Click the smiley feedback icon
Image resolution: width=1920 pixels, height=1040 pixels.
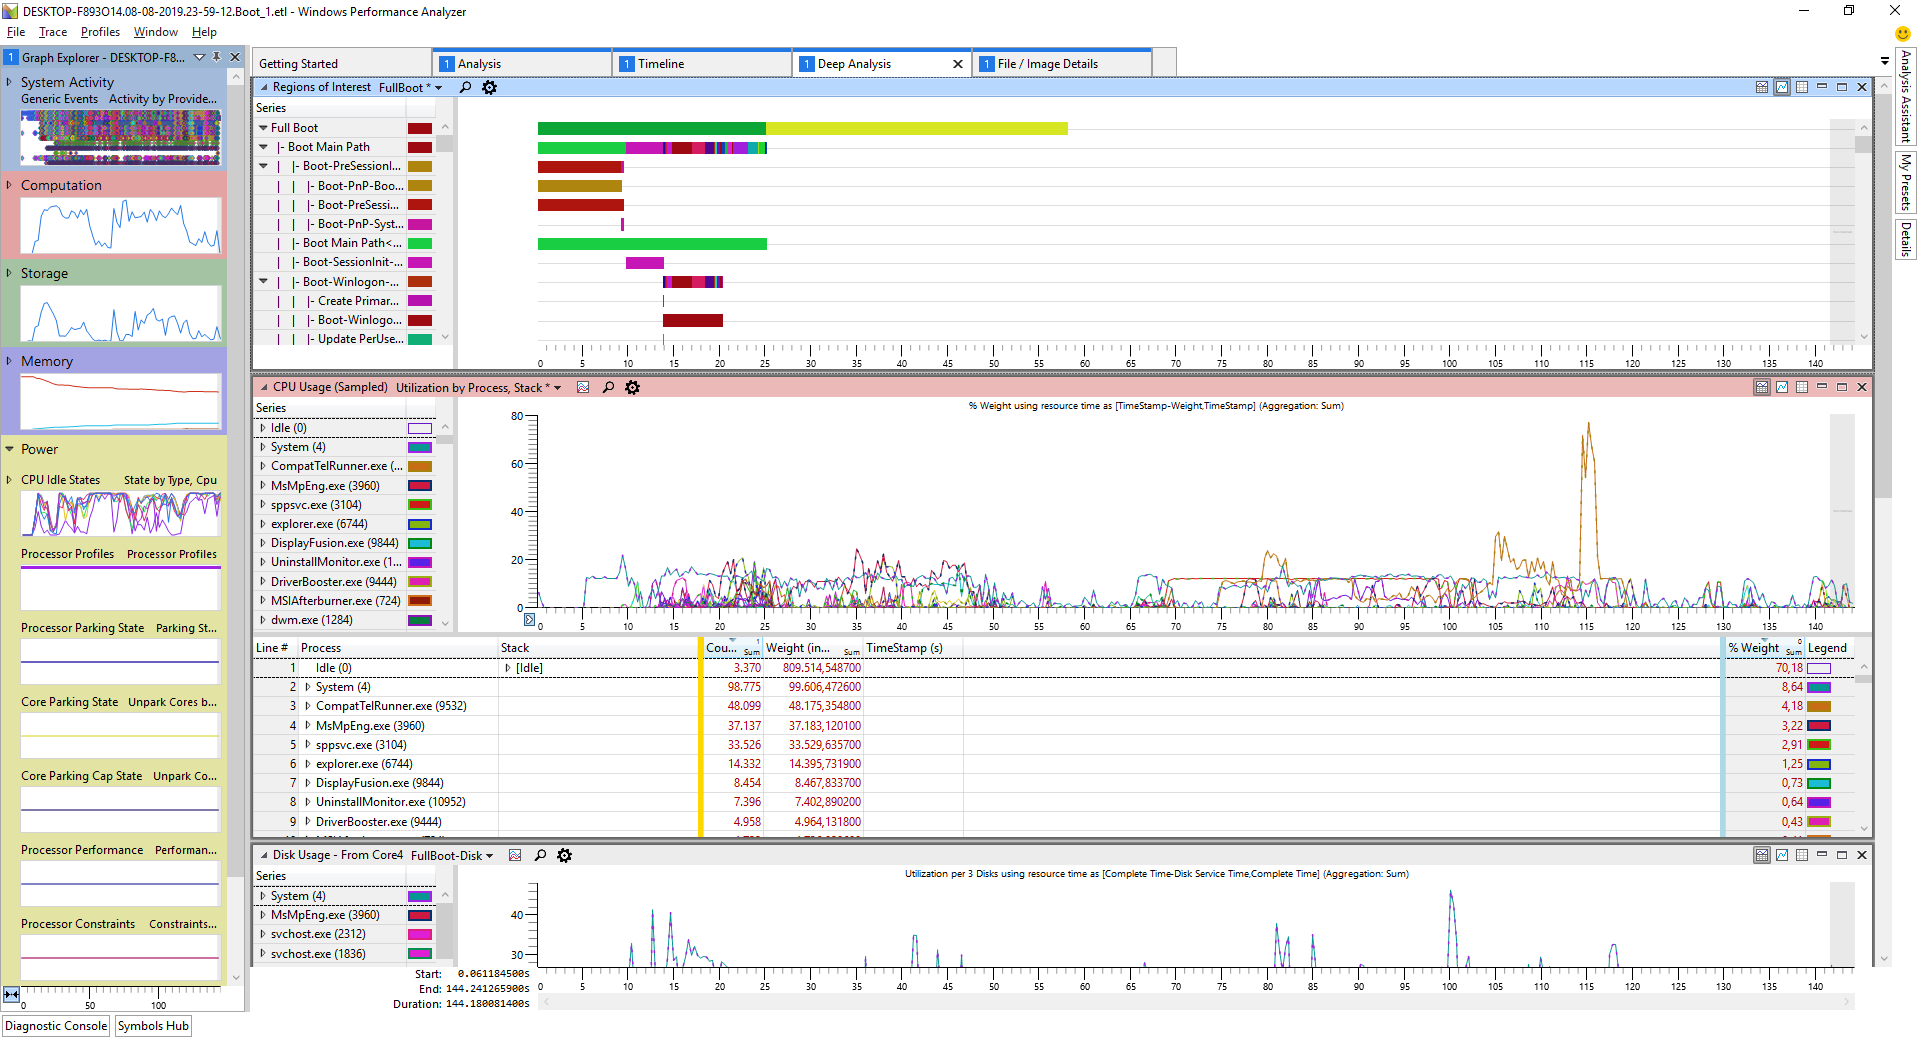tap(1902, 34)
